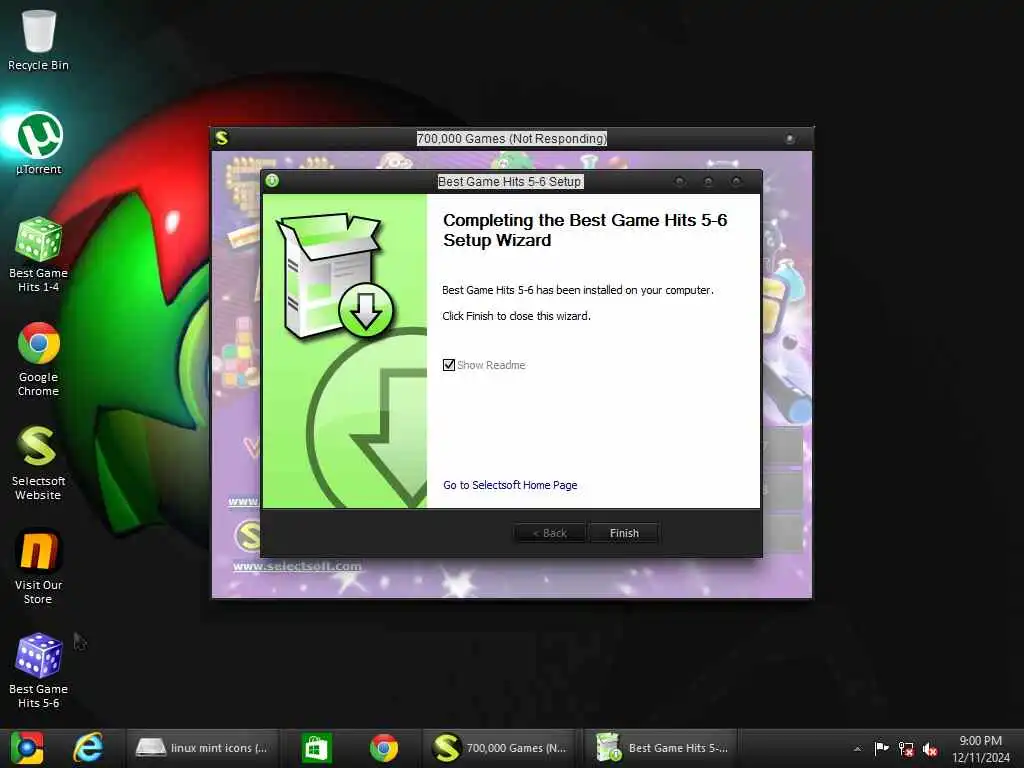The image size is (1024, 768).
Task: Switch to 700,000 Games taskbar button
Action: (500, 748)
